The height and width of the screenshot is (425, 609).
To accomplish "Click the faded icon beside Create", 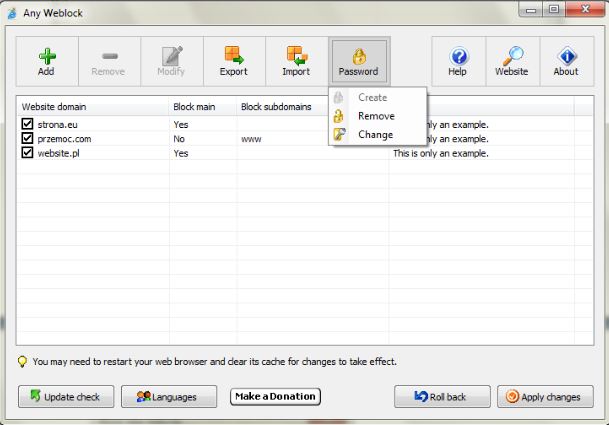I will [338, 97].
